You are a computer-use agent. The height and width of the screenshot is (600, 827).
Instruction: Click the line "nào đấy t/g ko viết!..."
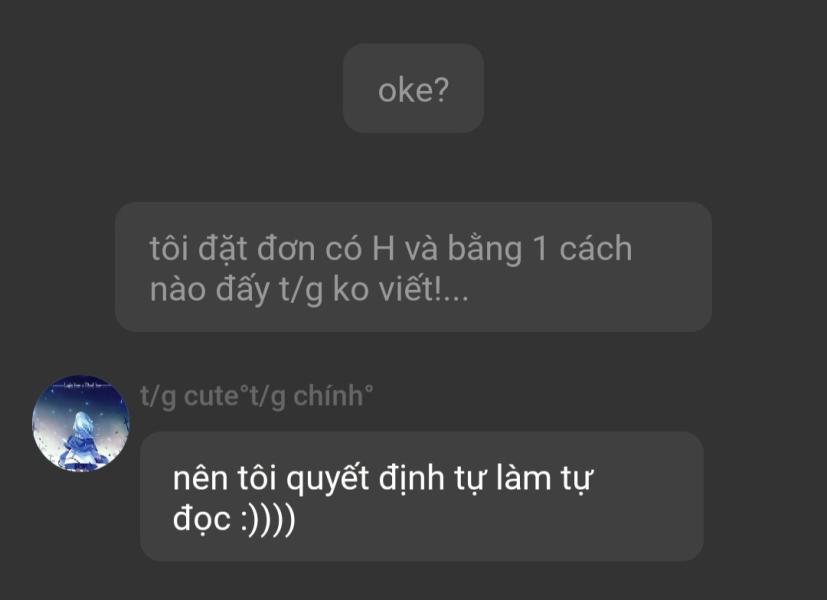[x=309, y=289]
